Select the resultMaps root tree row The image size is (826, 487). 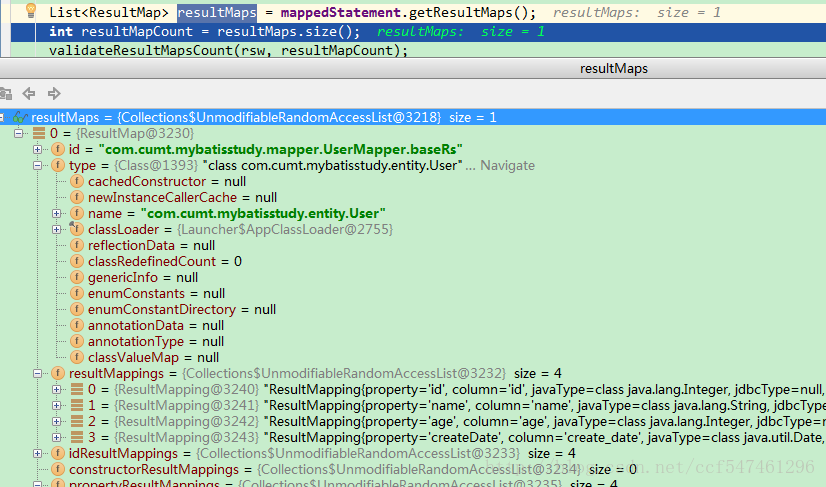pyautogui.click(x=413, y=117)
